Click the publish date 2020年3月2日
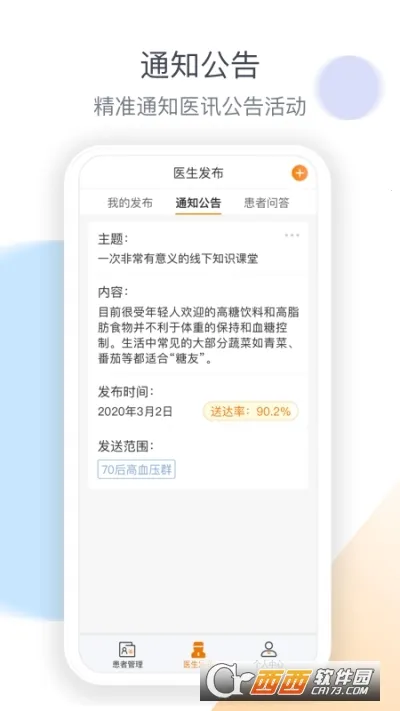 pyautogui.click(x=135, y=411)
